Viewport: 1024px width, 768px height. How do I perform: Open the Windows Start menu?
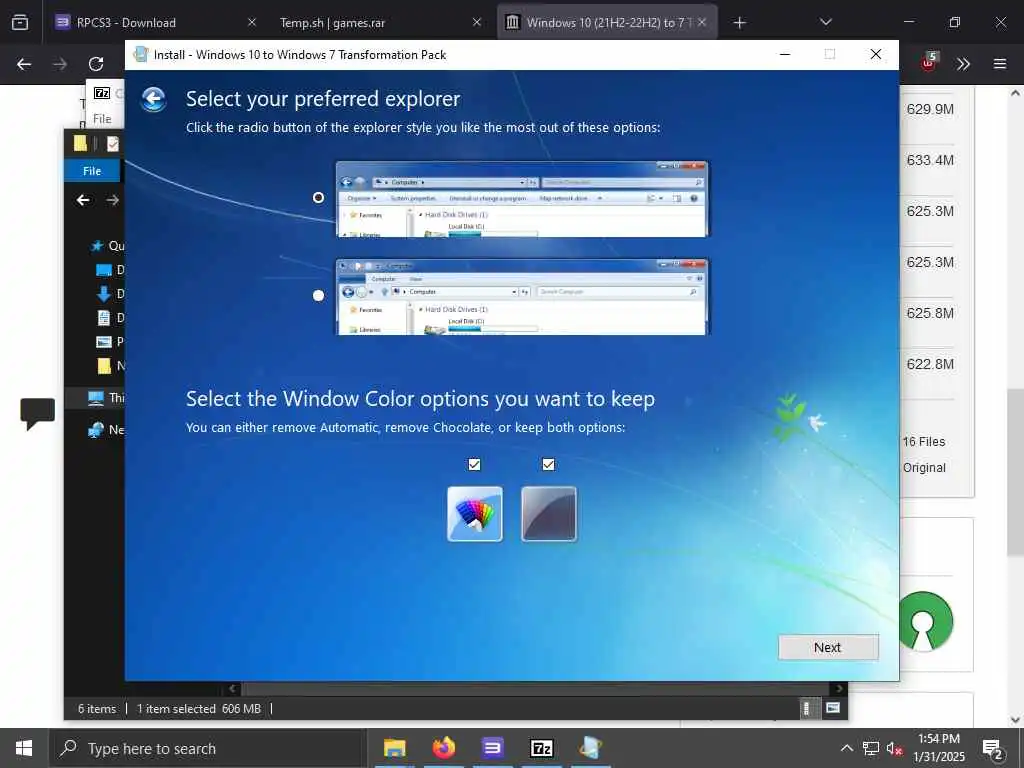(x=24, y=748)
